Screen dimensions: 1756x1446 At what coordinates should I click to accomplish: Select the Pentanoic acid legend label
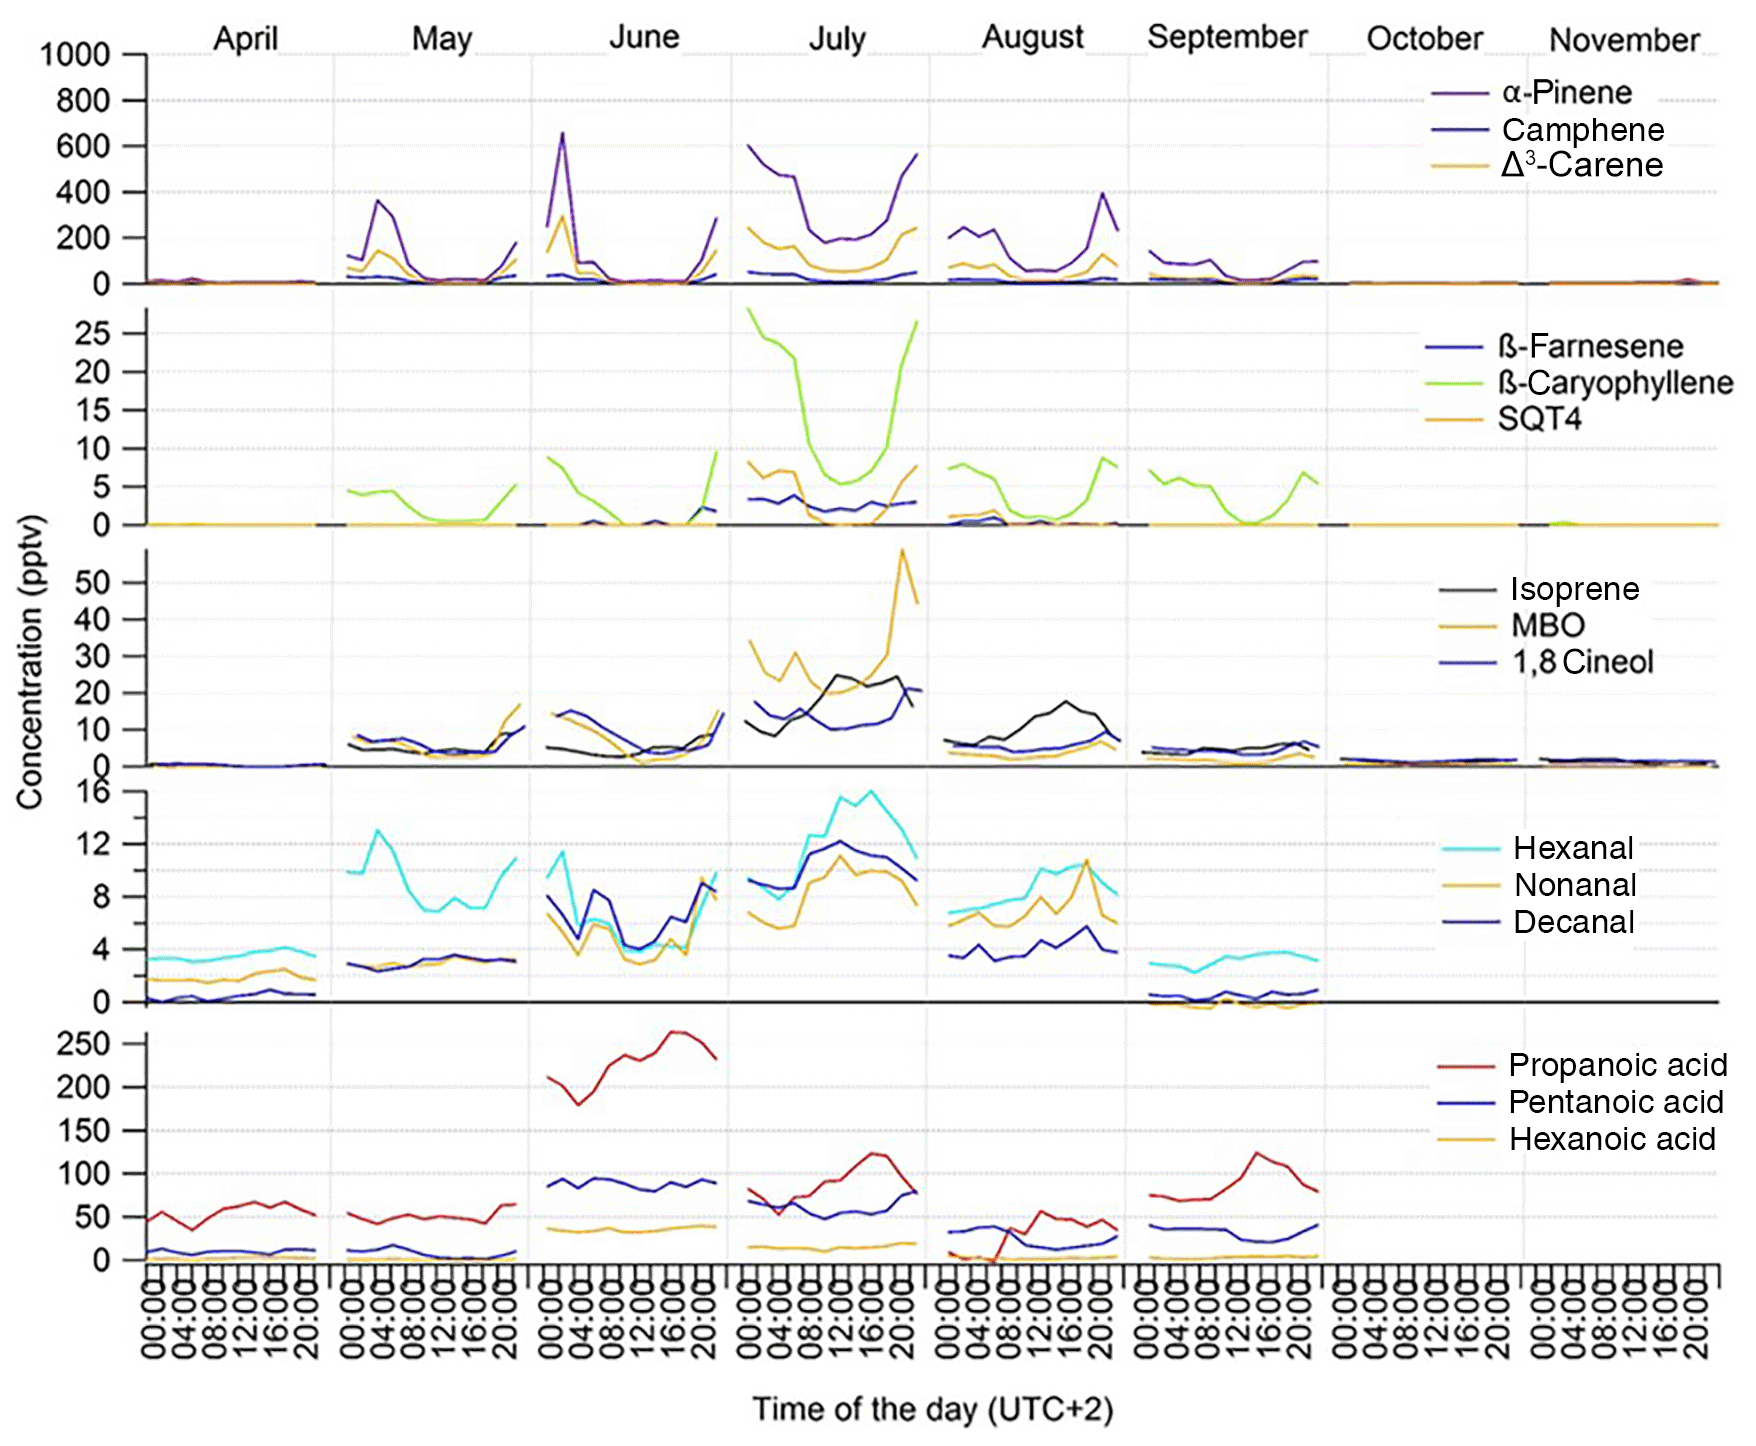coord(1615,1102)
